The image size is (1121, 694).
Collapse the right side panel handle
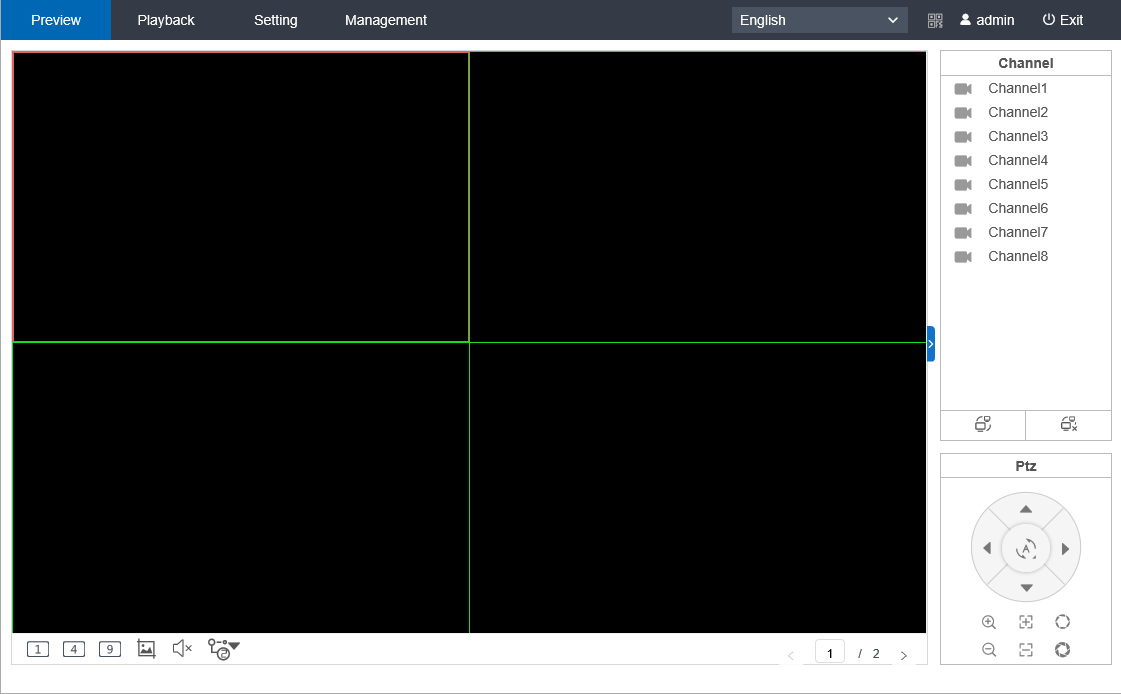point(931,344)
